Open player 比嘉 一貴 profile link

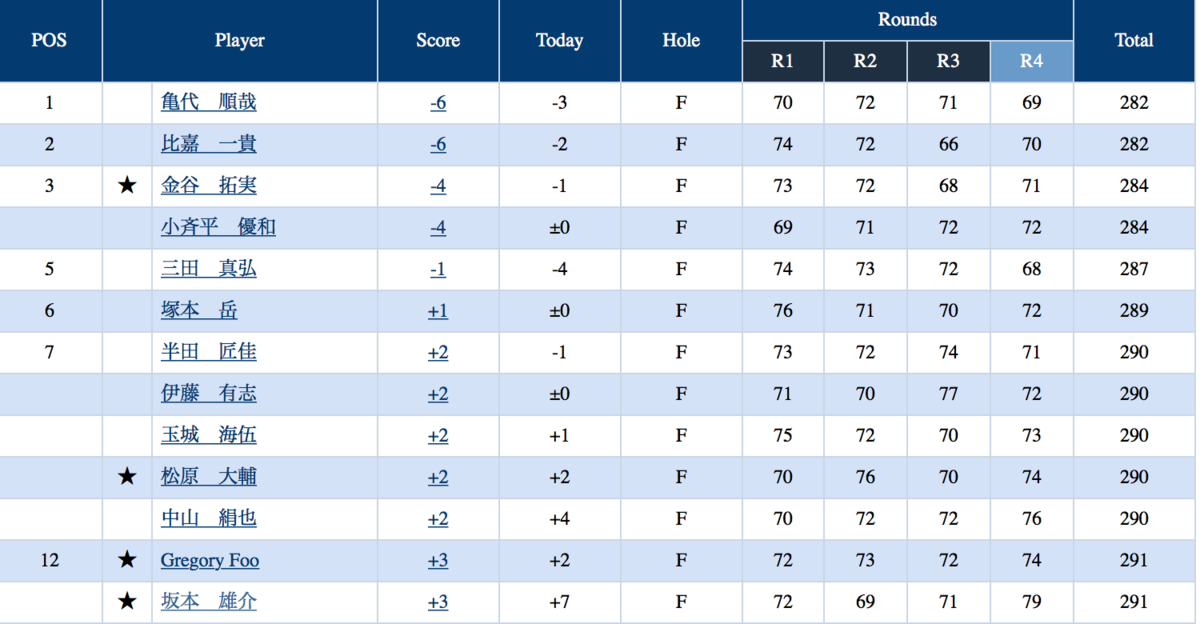[x=209, y=144]
